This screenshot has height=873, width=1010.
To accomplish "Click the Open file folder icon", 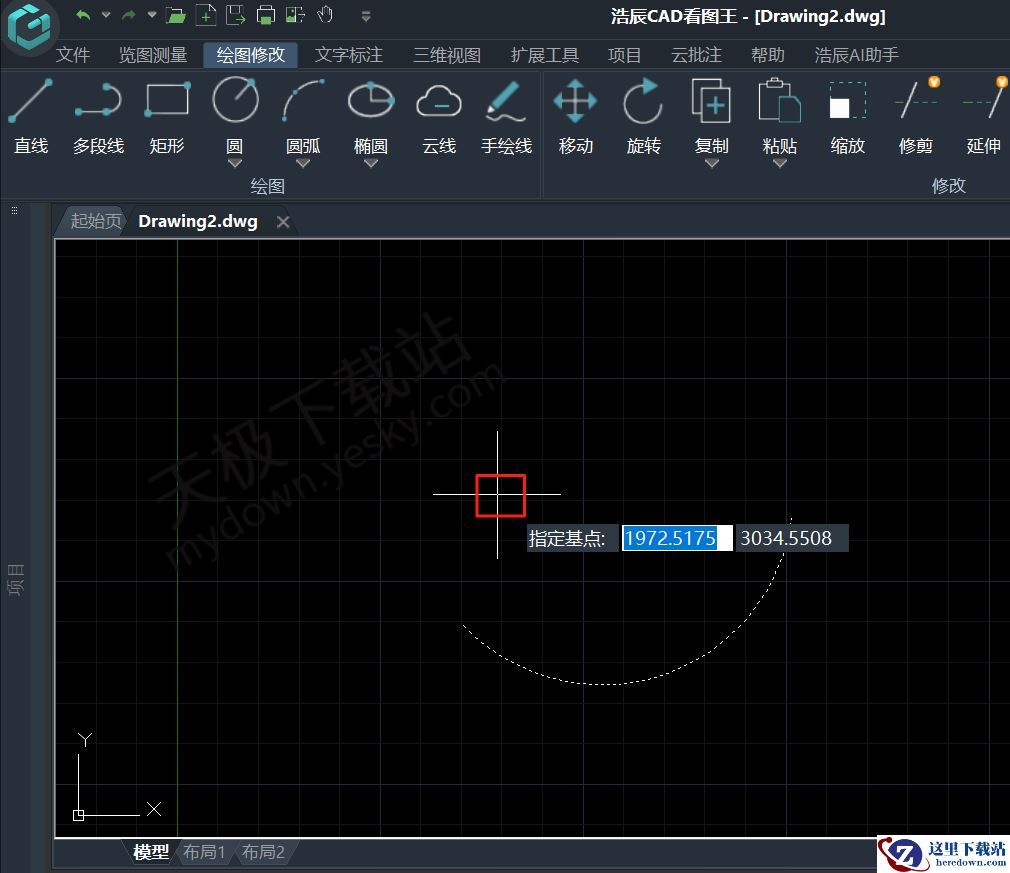I will pos(175,15).
